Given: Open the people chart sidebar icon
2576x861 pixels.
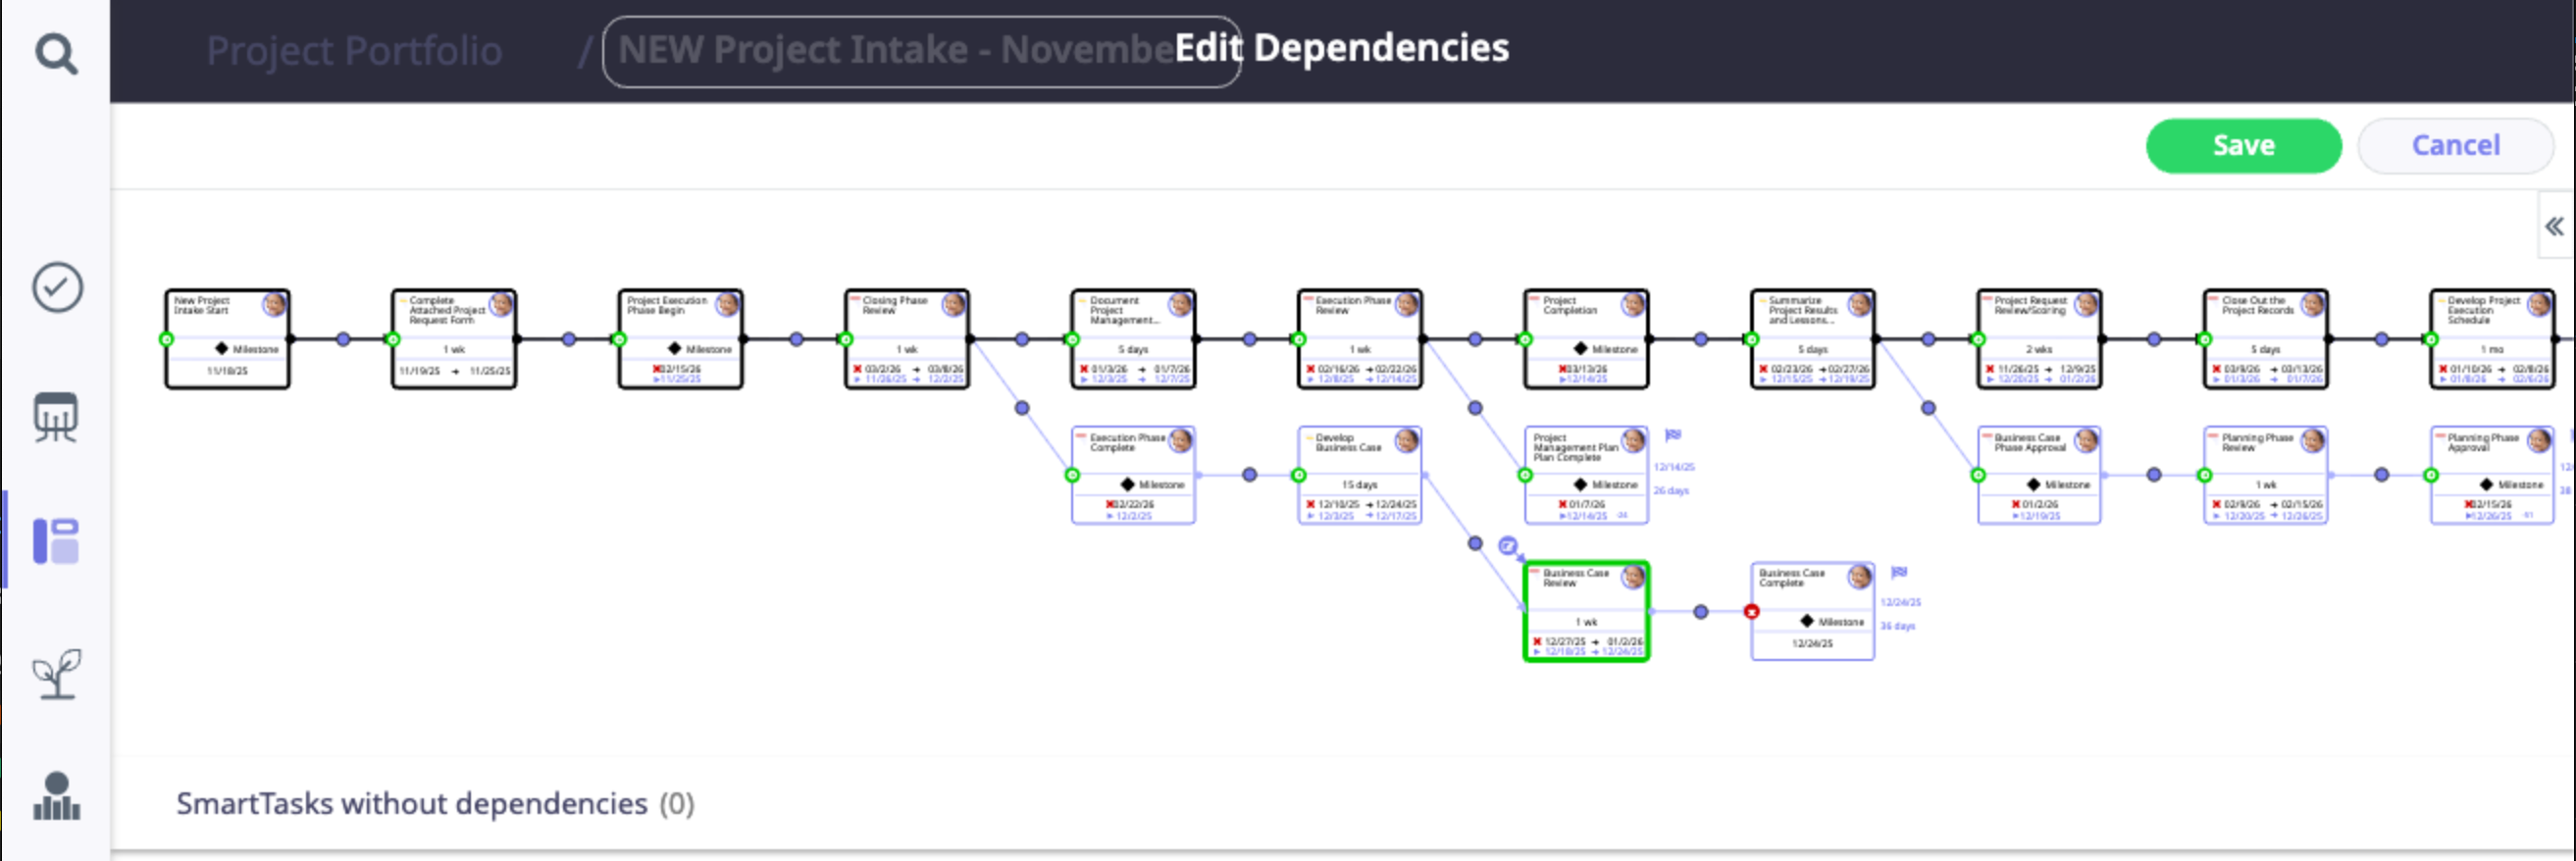Looking at the screenshot, I should point(56,796).
